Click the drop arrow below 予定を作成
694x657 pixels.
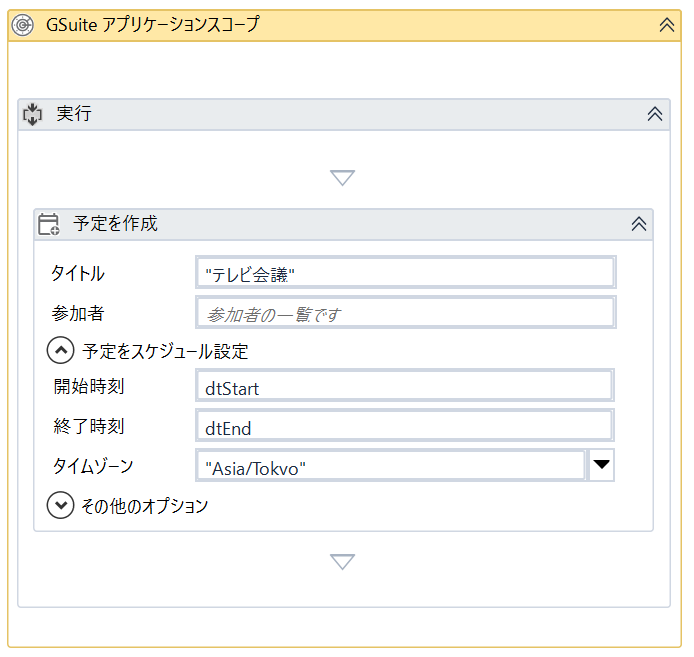(x=343, y=562)
